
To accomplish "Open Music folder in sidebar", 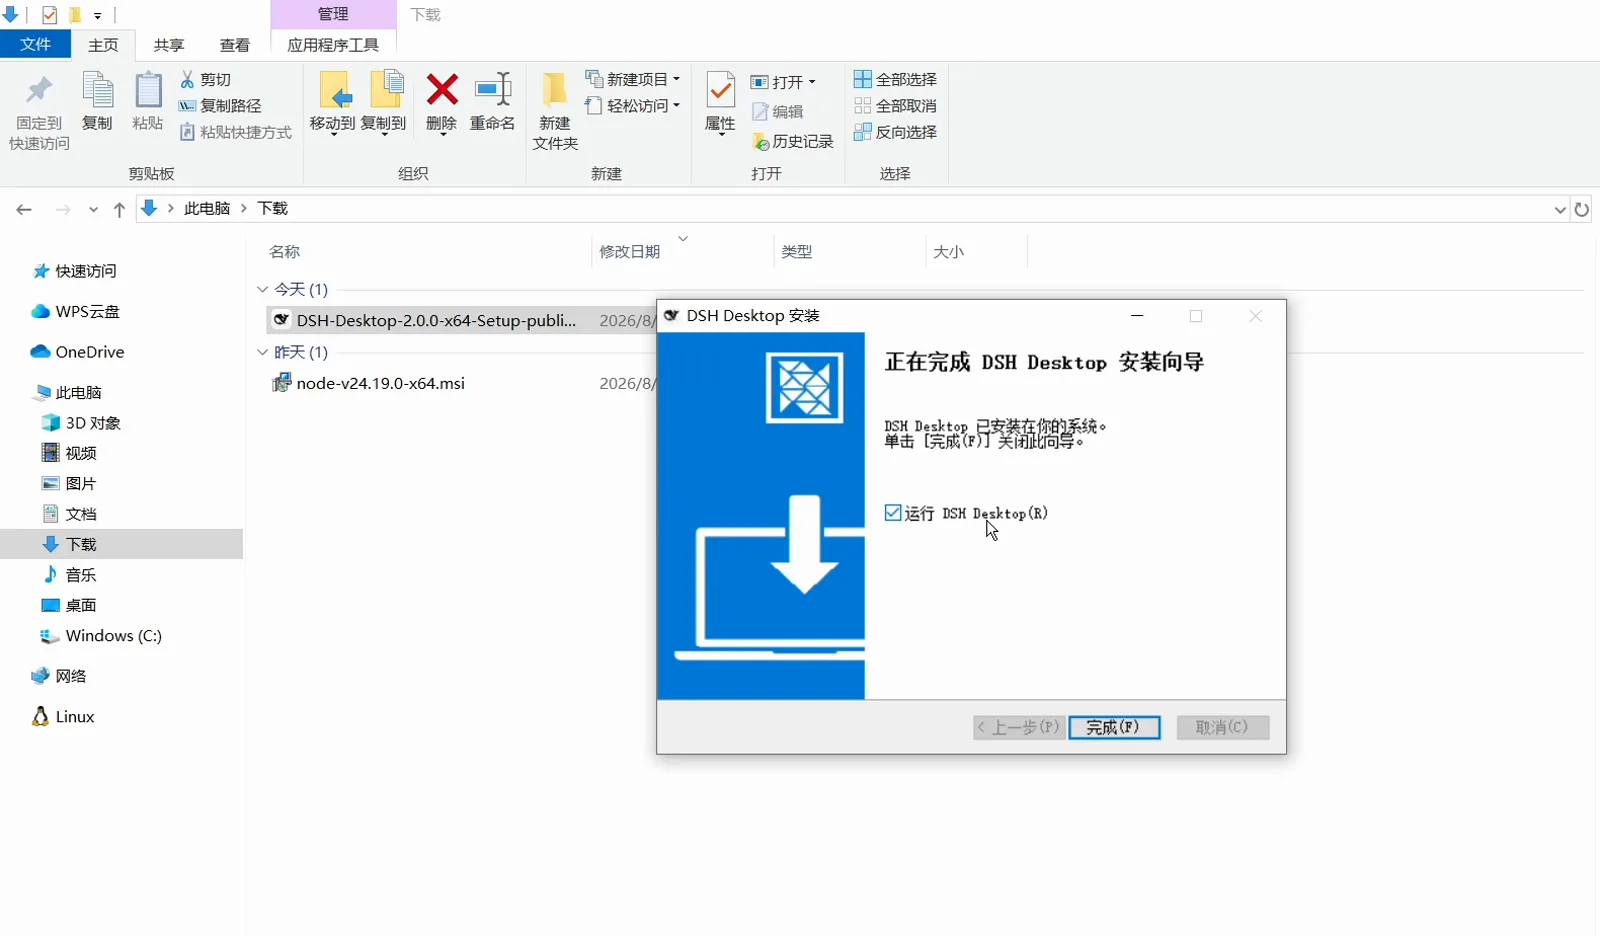I will coord(69,575).
